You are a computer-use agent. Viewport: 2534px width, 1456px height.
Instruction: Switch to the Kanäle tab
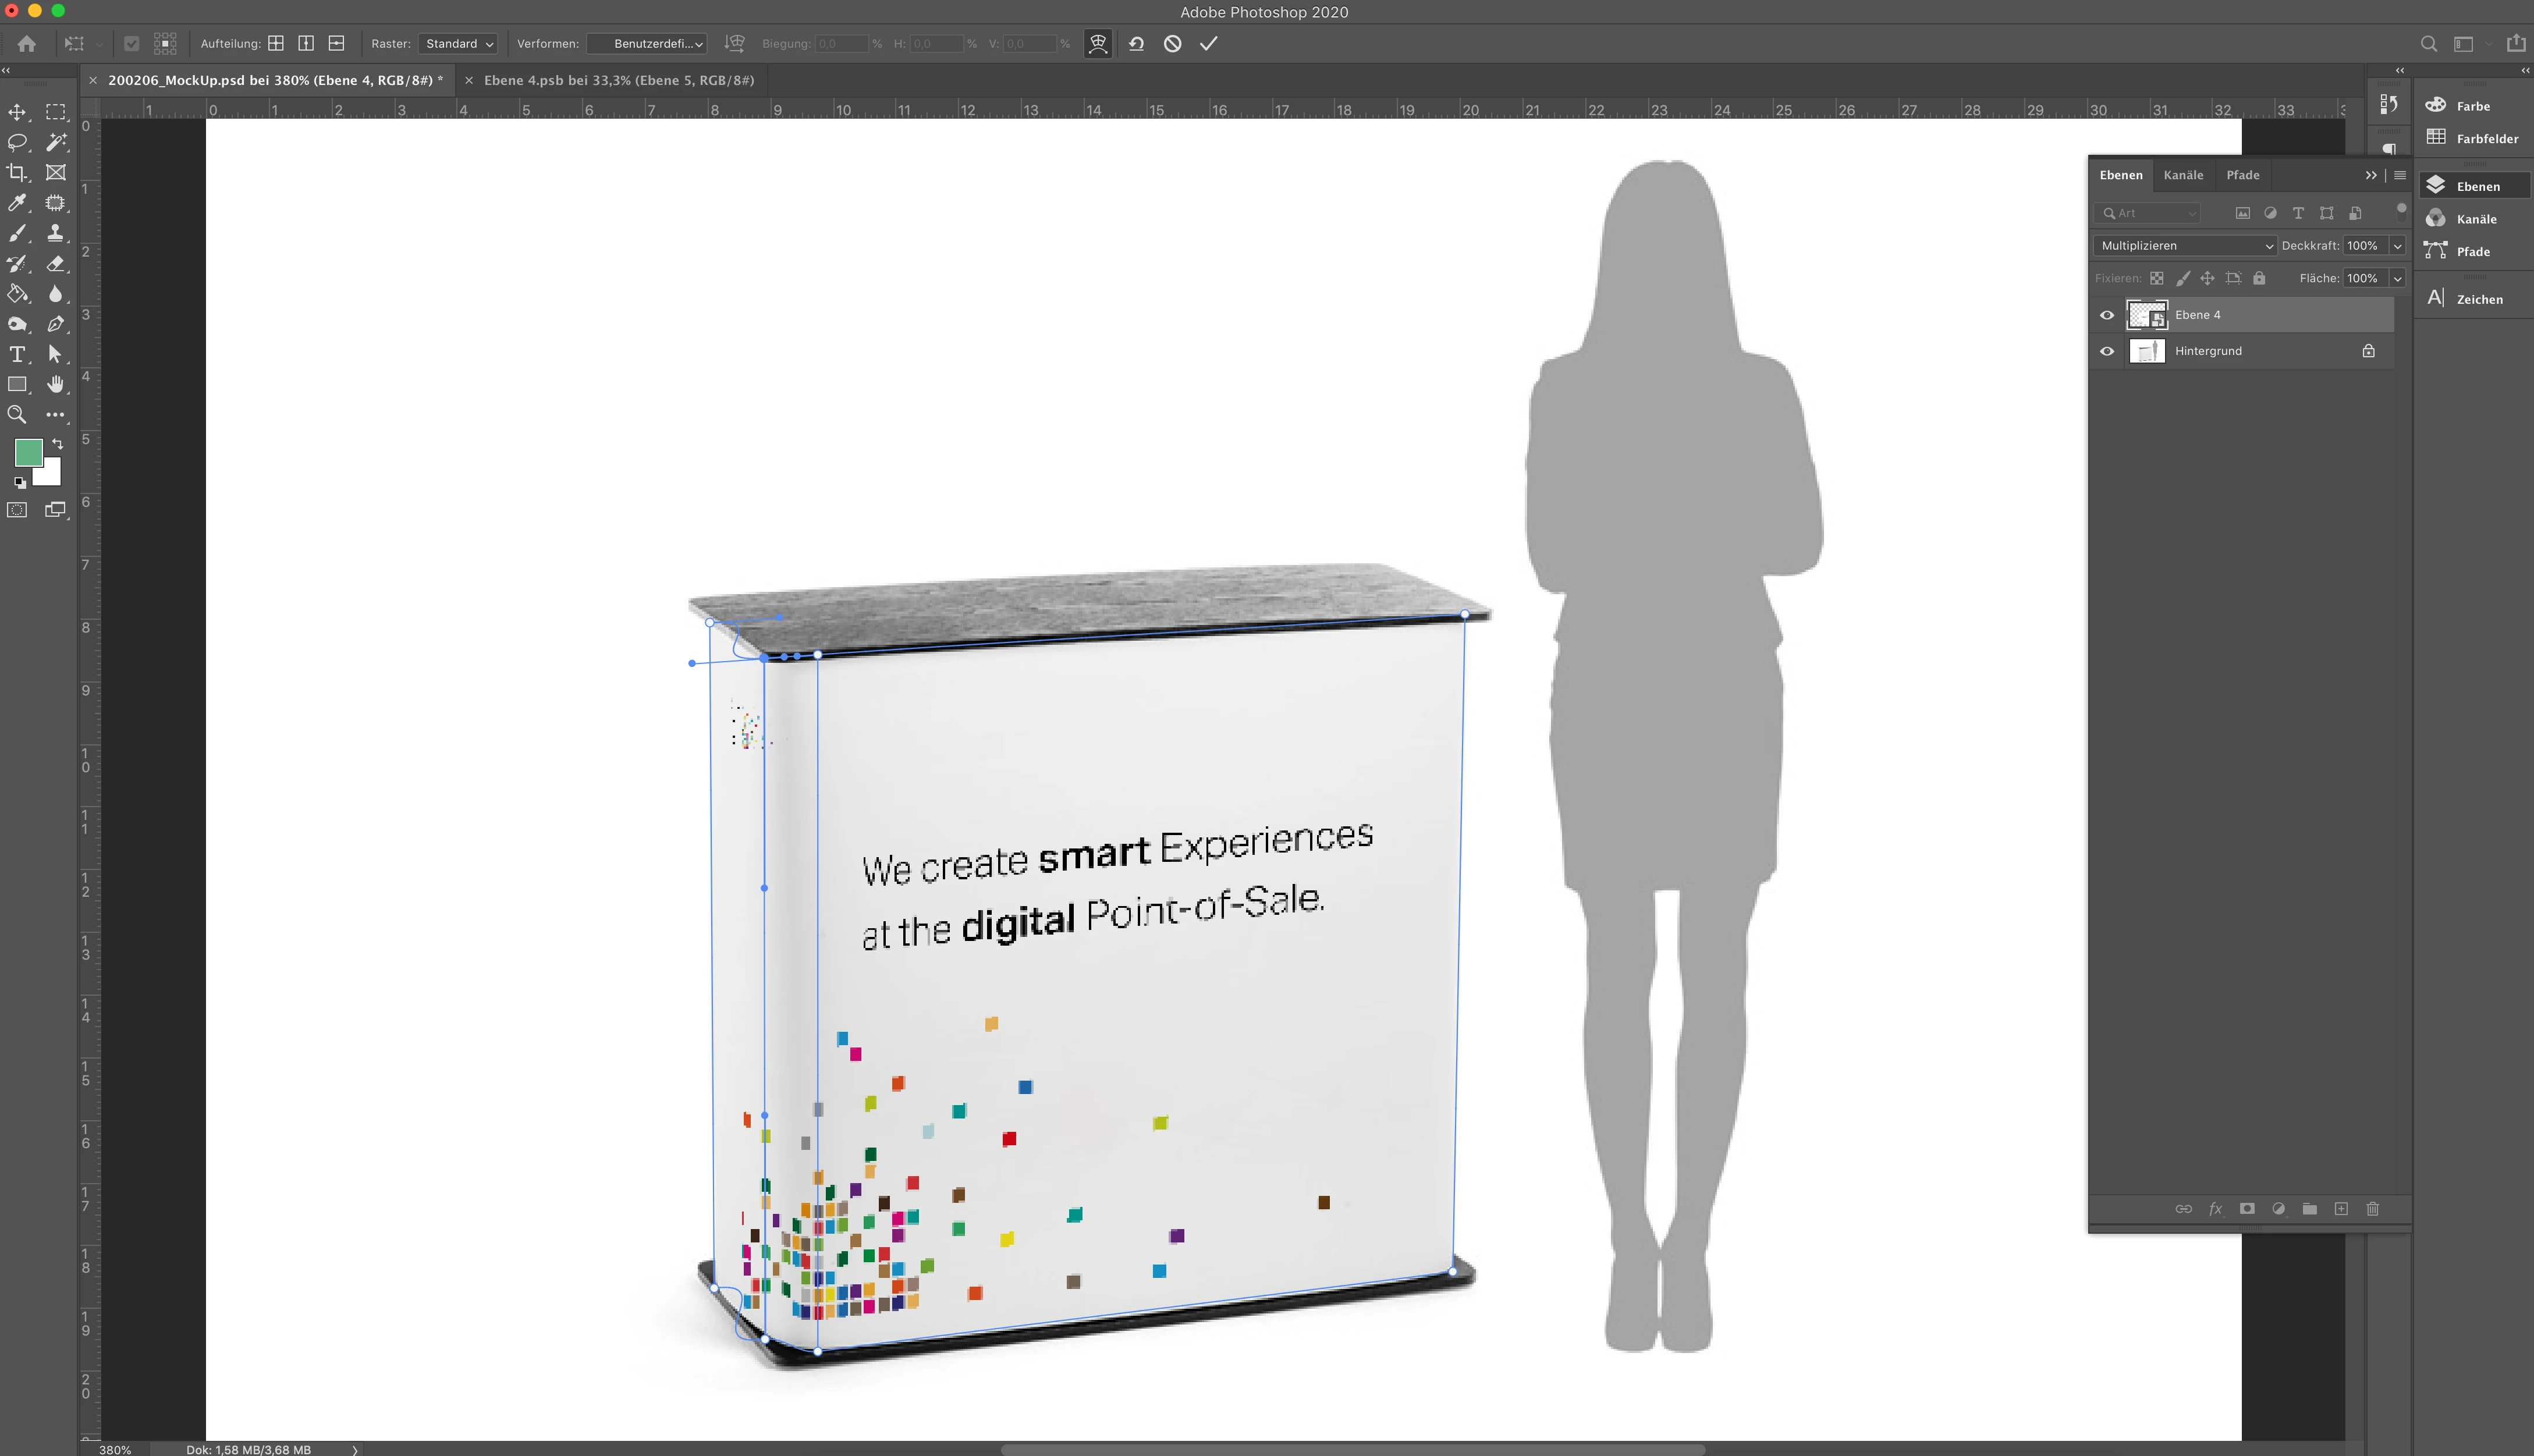(2183, 175)
